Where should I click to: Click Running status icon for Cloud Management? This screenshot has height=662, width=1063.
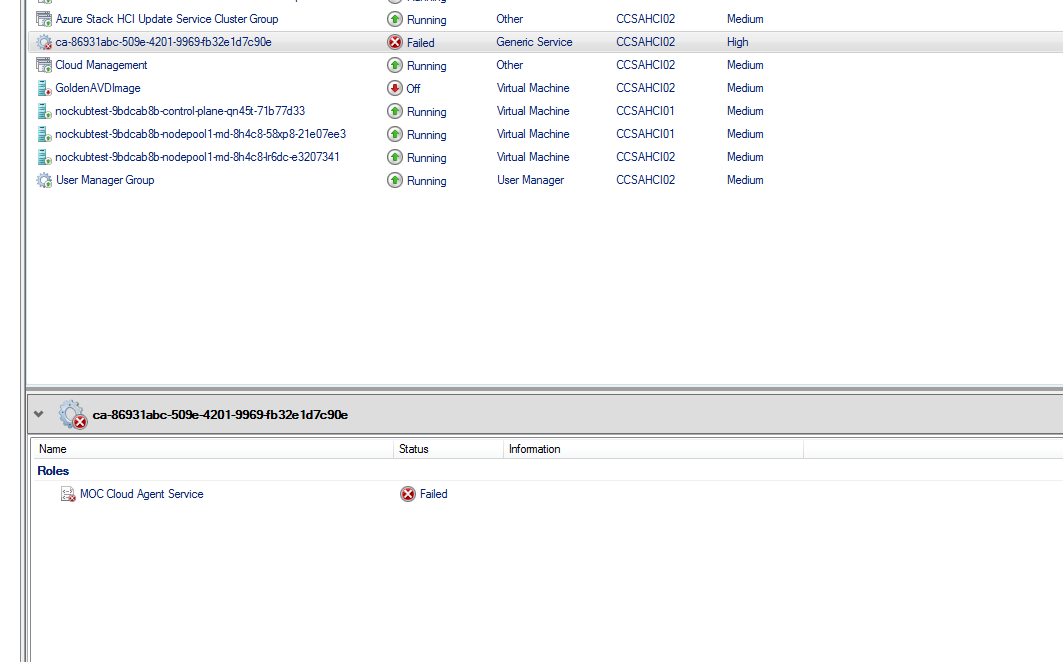[395, 65]
